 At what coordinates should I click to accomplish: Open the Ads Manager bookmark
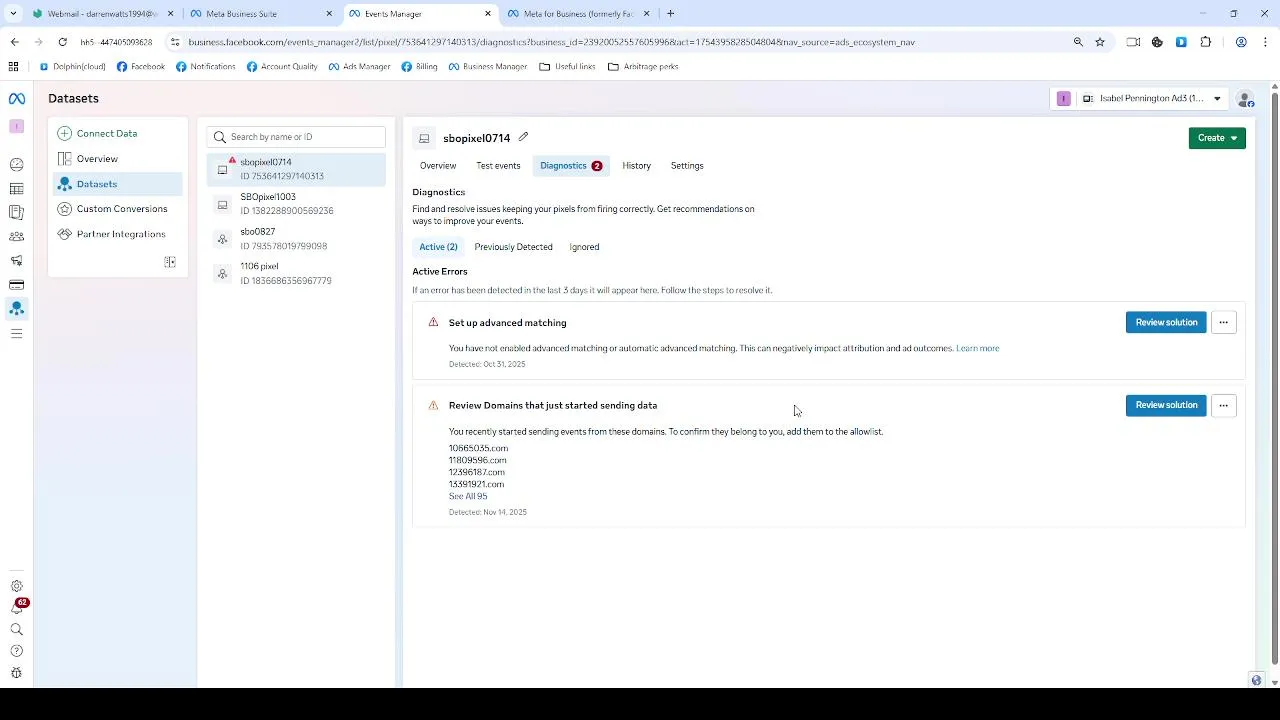(359, 67)
